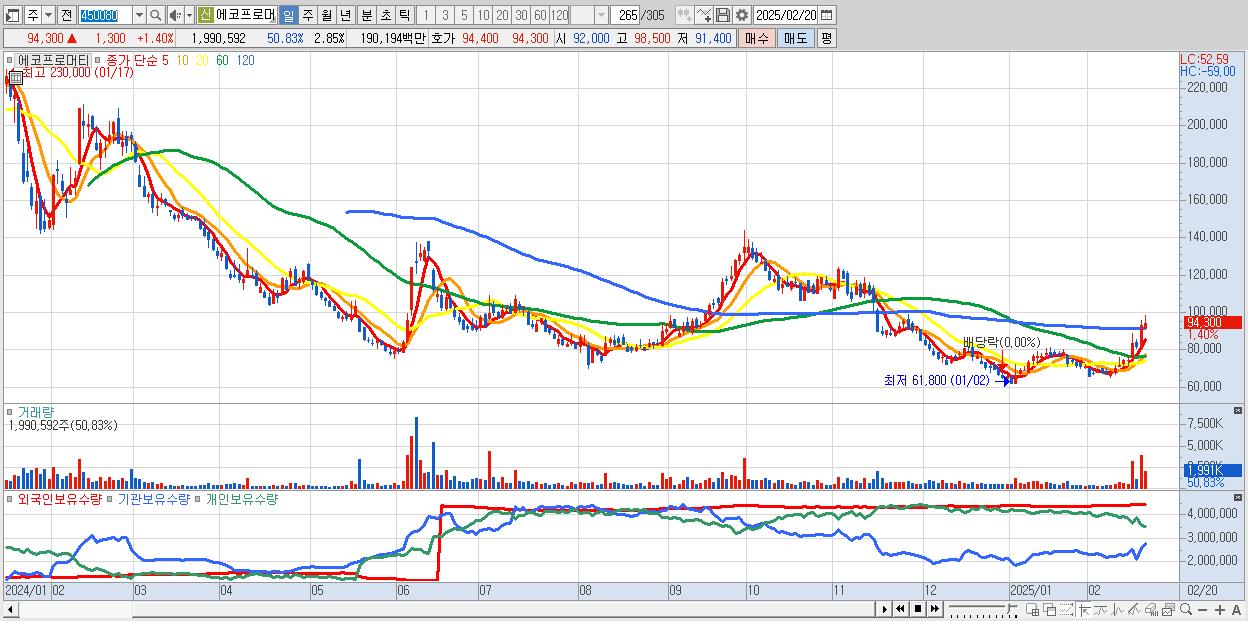This screenshot has height=621, width=1248.
Task: Click the 전 market button
Action: pos(66,15)
